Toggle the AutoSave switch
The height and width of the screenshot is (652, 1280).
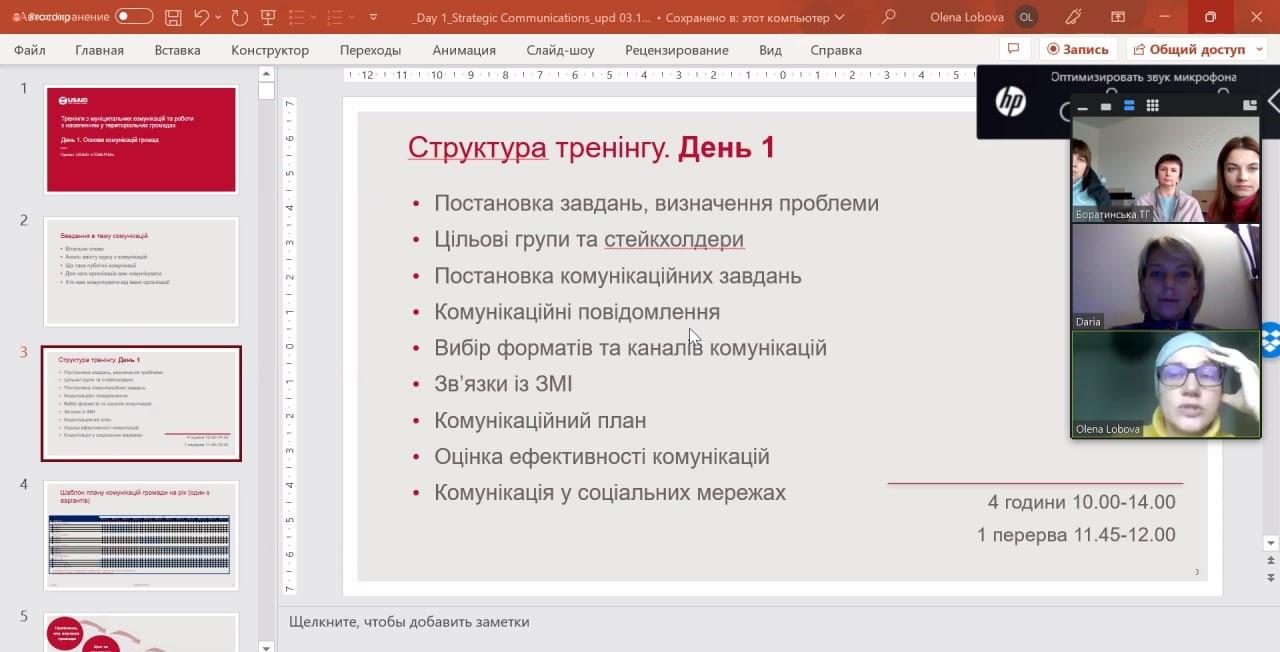(x=134, y=17)
